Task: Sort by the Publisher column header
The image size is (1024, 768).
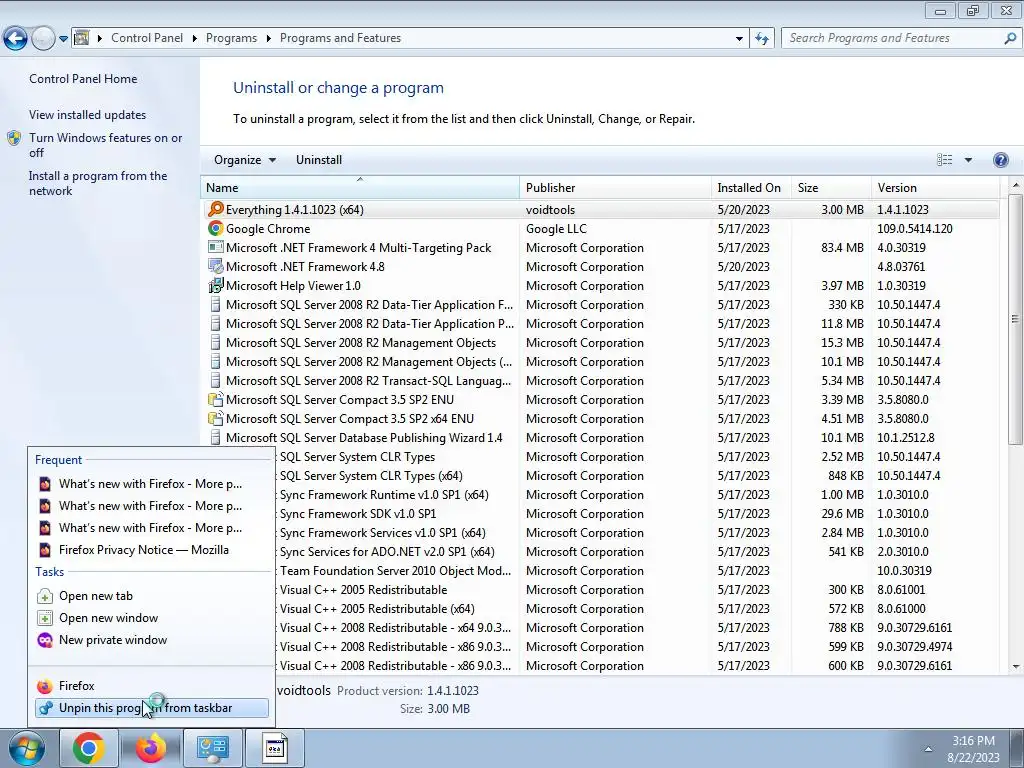Action: tap(615, 187)
